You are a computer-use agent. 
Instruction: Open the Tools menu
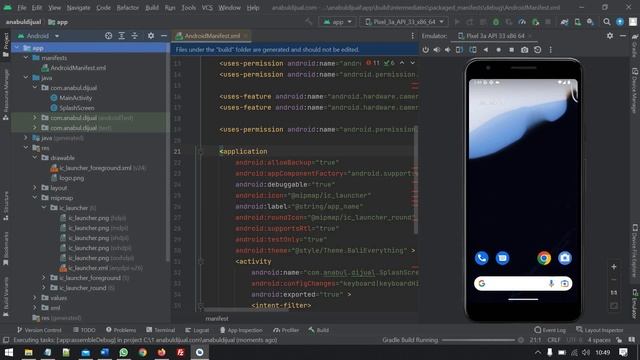coord(188,8)
